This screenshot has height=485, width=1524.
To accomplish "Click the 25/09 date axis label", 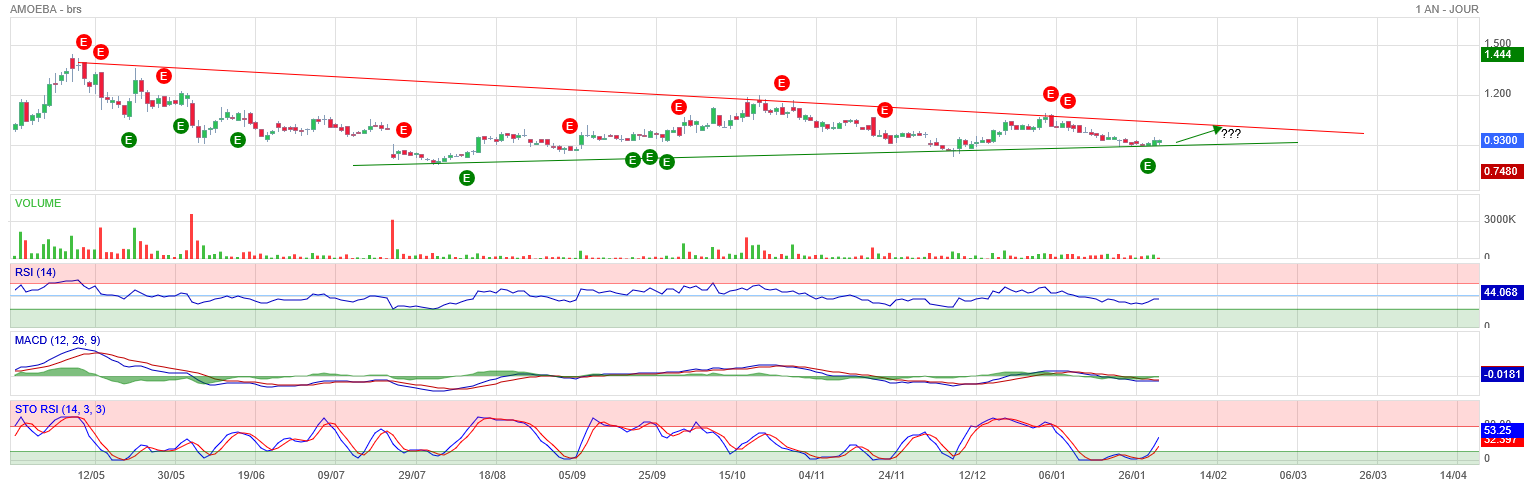I will coord(652,476).
